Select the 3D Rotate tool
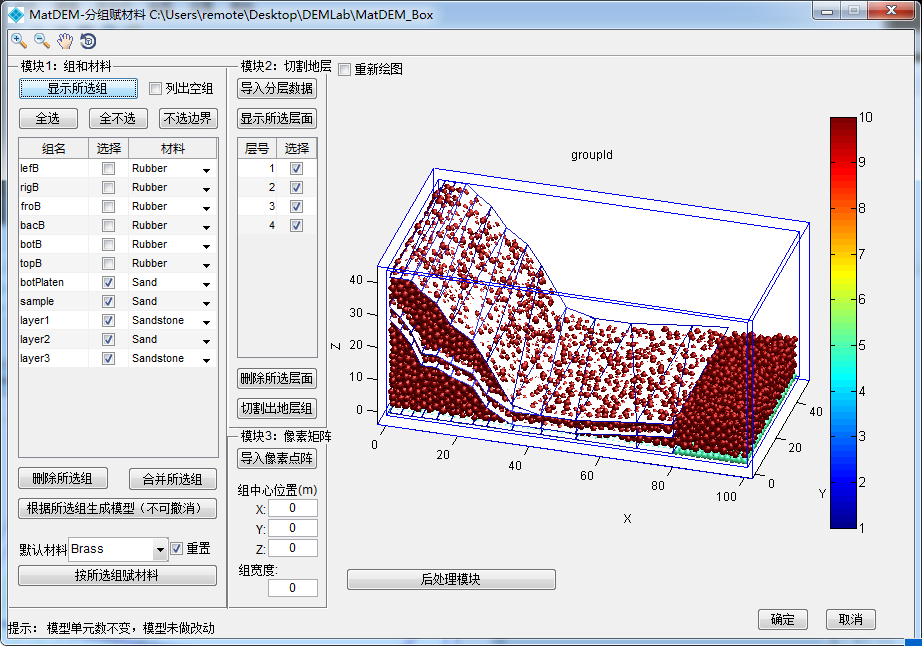Viewport: 922px width, 646px height. tap(88, 41)
